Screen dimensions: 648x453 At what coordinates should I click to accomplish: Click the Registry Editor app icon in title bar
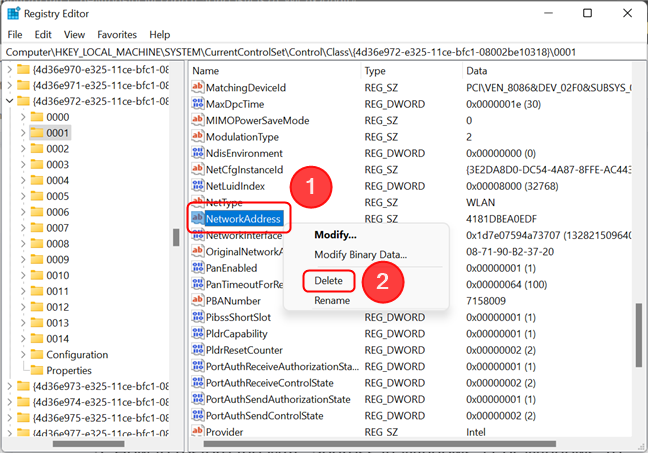pos(14,13)
